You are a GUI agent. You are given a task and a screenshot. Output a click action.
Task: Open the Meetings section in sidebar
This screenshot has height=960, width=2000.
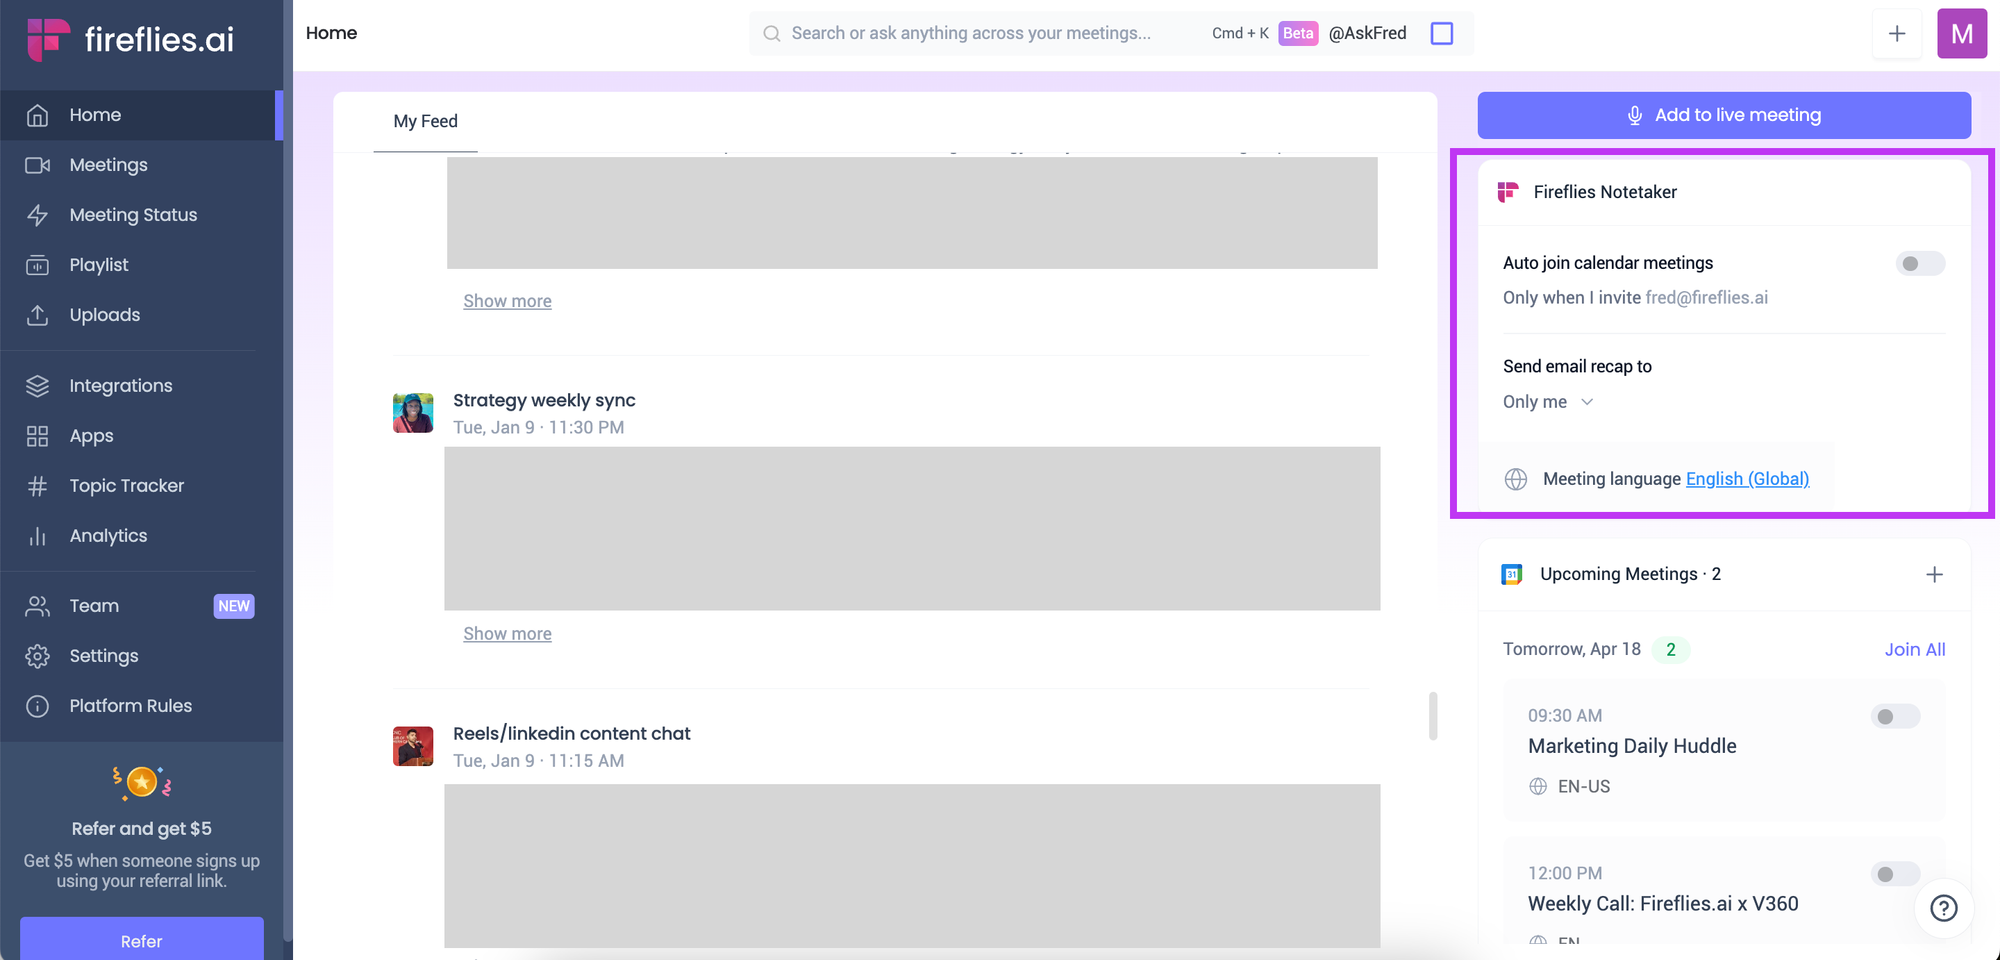coord(108,164)
